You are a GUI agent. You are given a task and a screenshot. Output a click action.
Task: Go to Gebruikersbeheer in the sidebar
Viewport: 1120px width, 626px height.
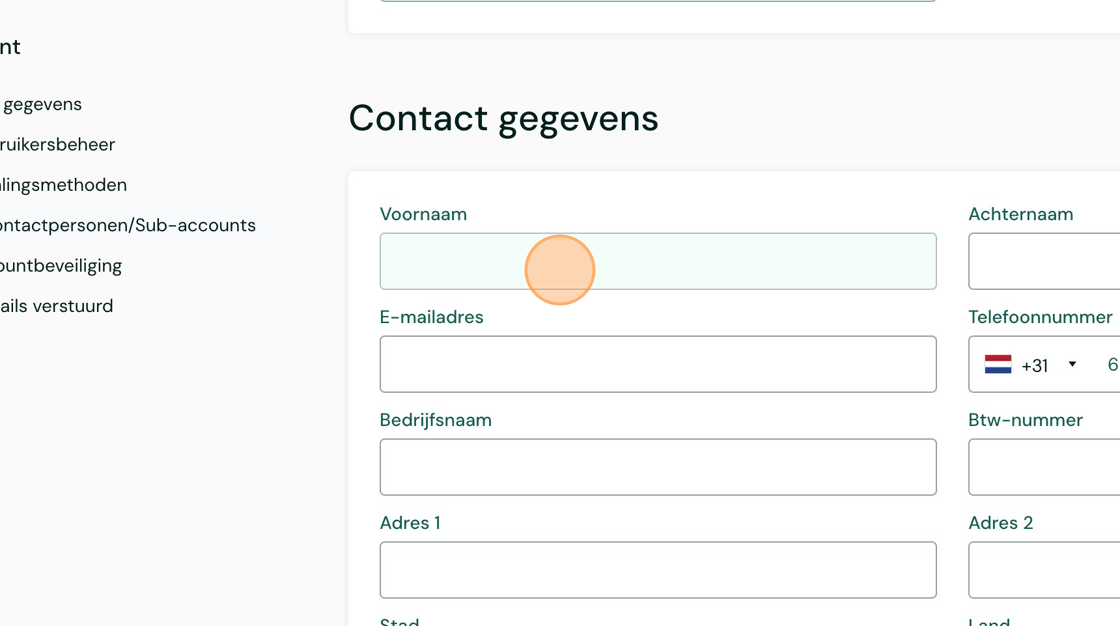click(58, 145)
